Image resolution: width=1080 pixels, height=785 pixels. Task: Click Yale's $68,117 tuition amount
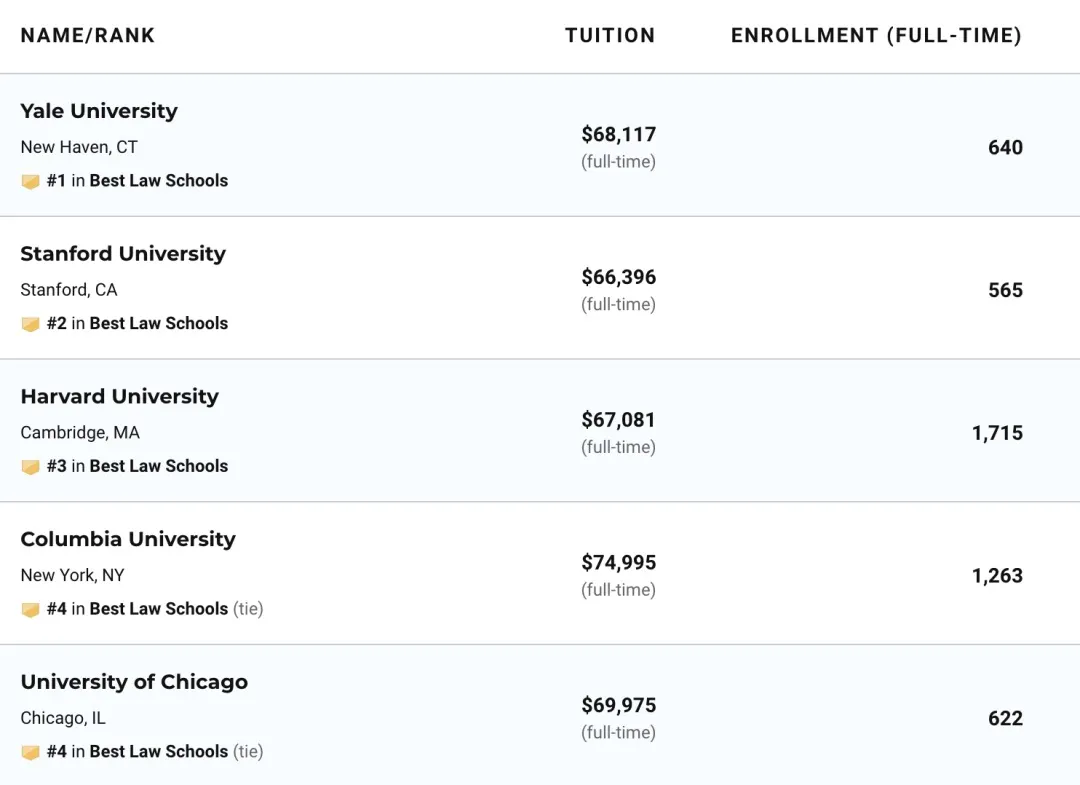coord(619,135)
